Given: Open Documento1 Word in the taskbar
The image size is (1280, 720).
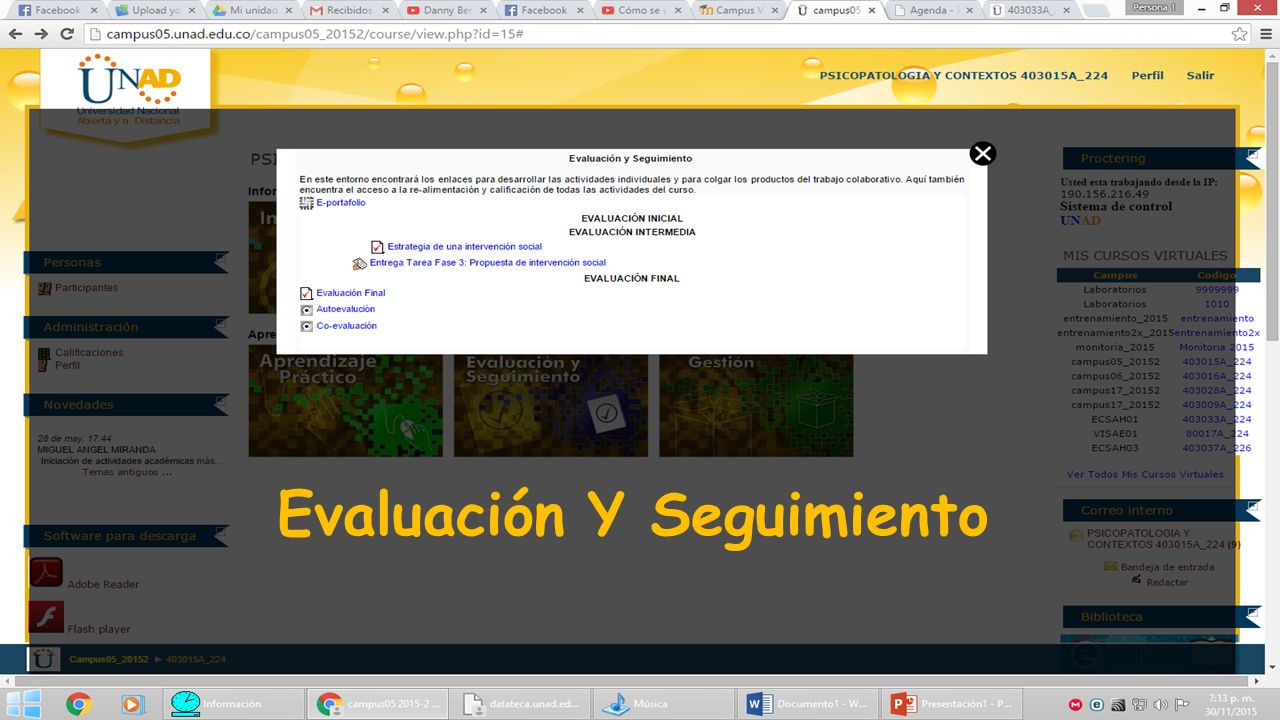Looking at the screenshot, I should coord(807,704).
